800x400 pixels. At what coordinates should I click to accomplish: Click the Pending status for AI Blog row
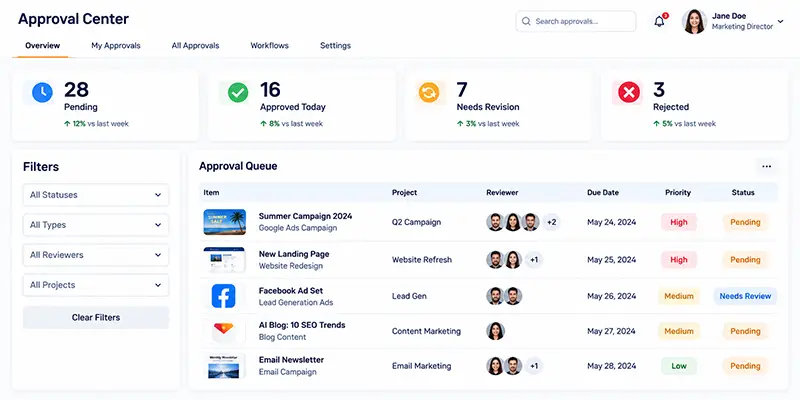pyautogui.click(x=745, y=331)
